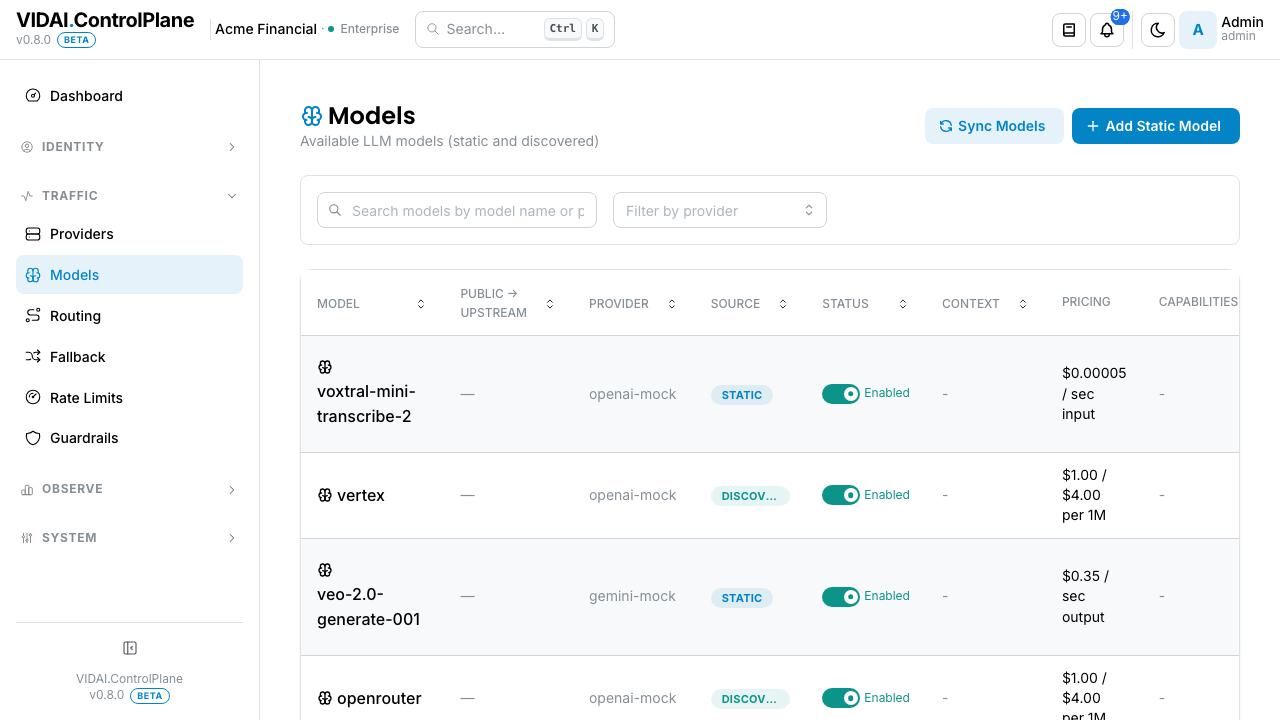This screenshot has width=1280, height=720.
Task: Click the Acme Financial organization name
Action: pyautogui.click(x=266, y=29)
